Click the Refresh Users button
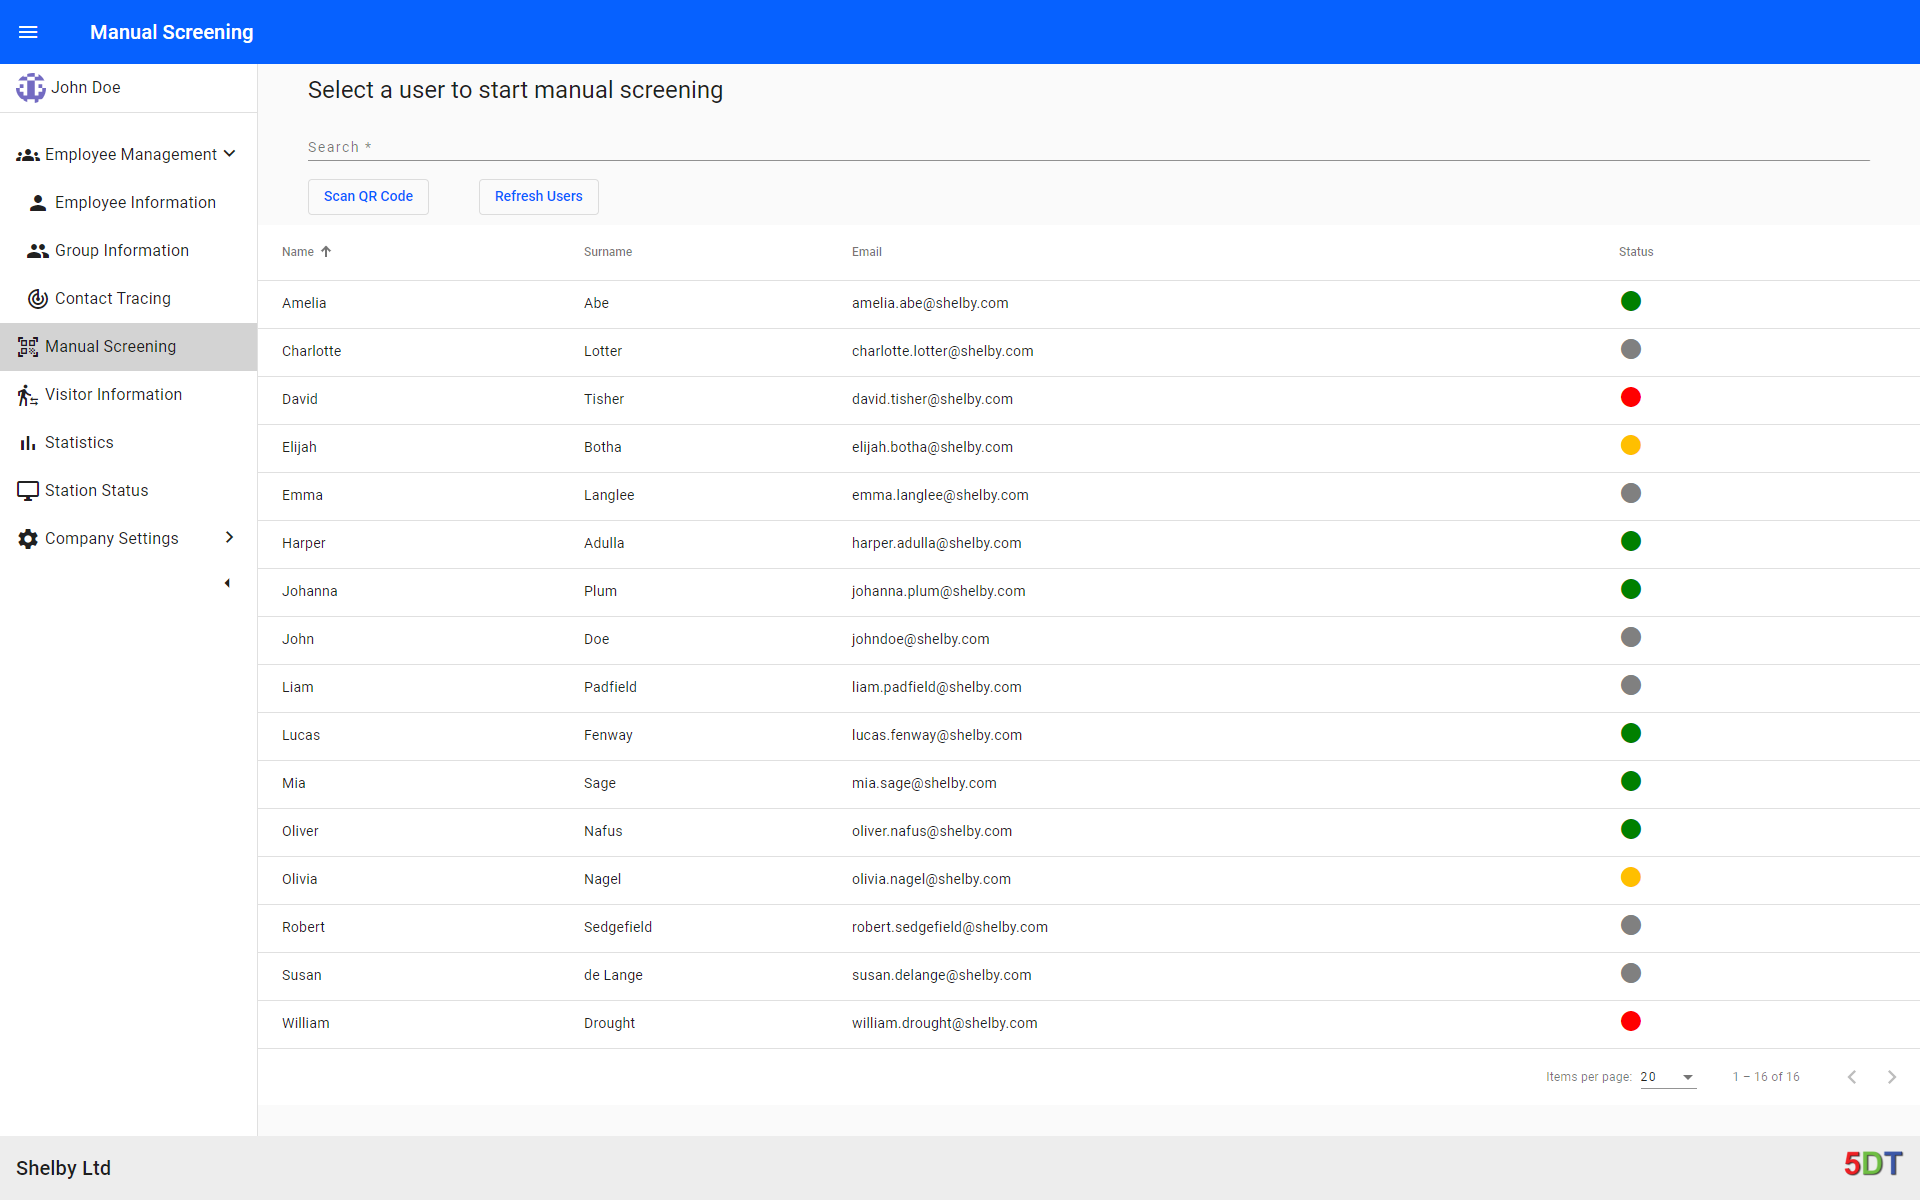Screen dimensions: 1920x1200 click(x=538, y=195)
